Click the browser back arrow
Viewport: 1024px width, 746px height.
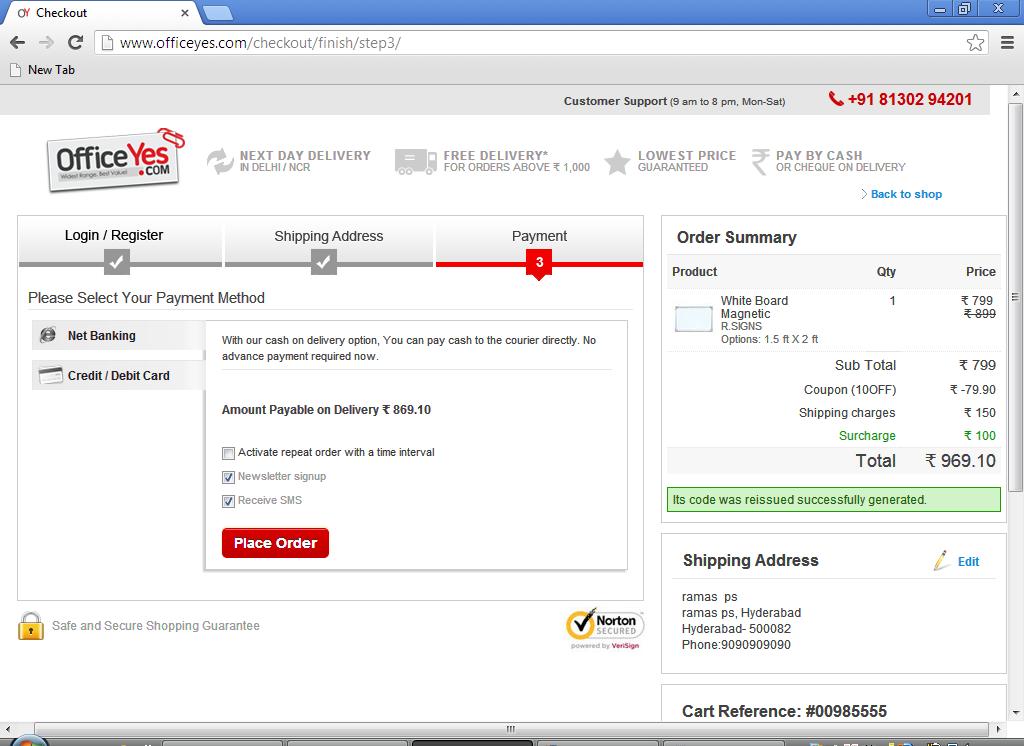(x=17, y=42)
